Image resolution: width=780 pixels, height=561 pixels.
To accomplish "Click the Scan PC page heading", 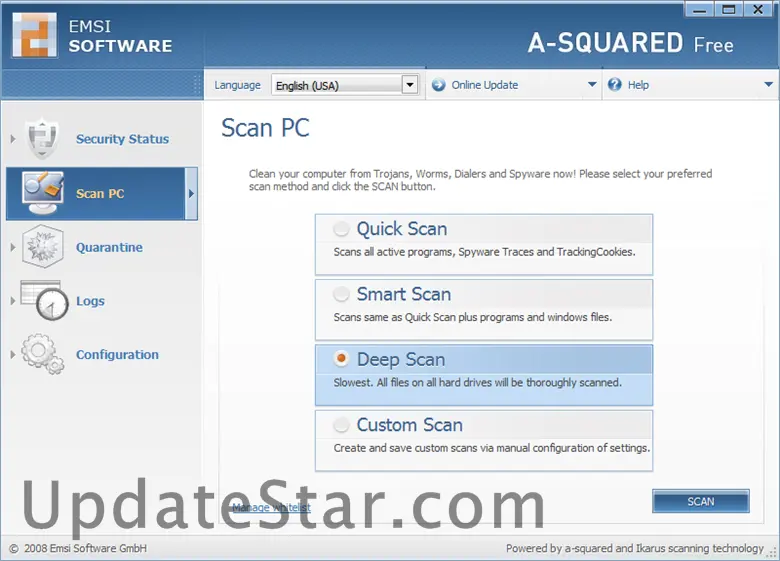I will [x=265, y=128].
